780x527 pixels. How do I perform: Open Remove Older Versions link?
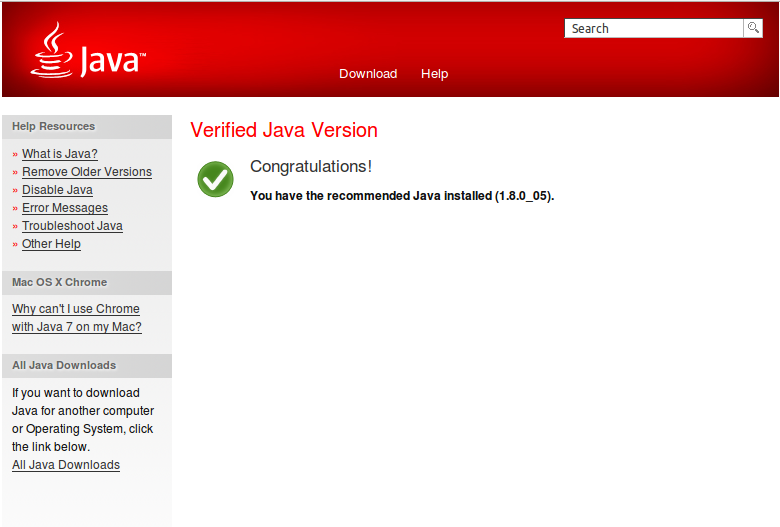(87, 172)
